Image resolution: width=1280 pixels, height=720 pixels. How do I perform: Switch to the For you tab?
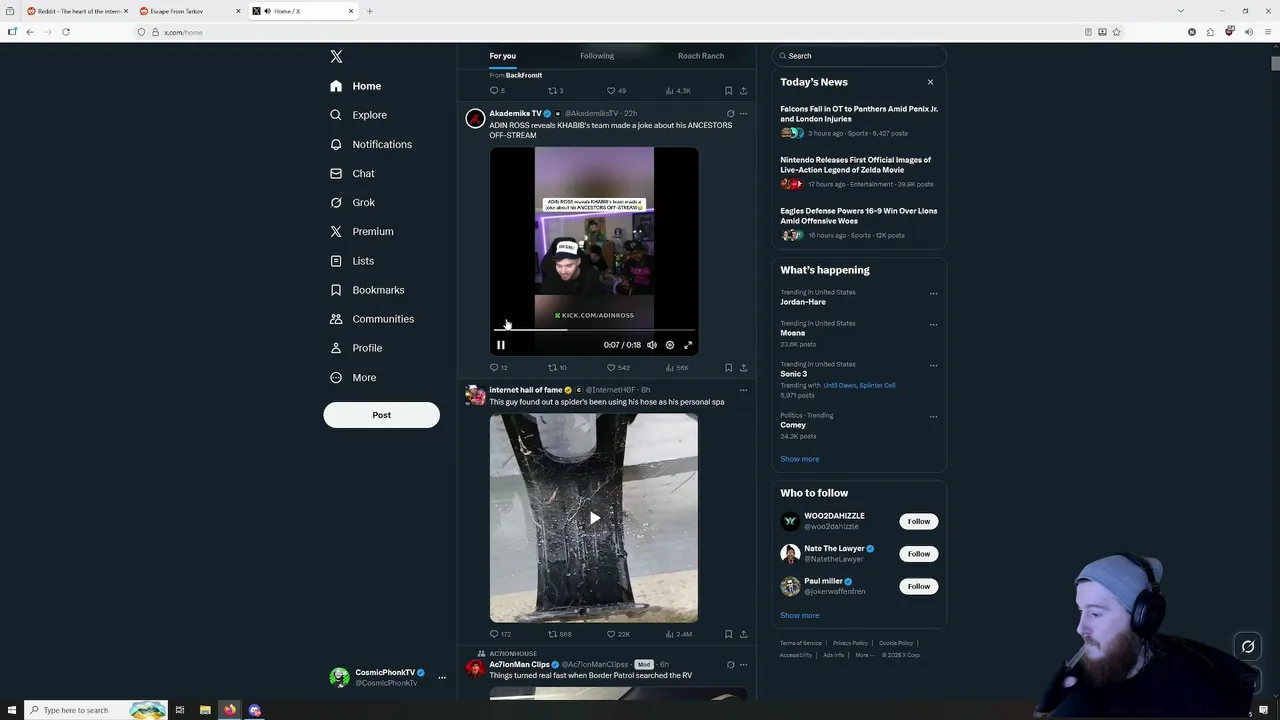pyautogui.click(x=502, y=56)
